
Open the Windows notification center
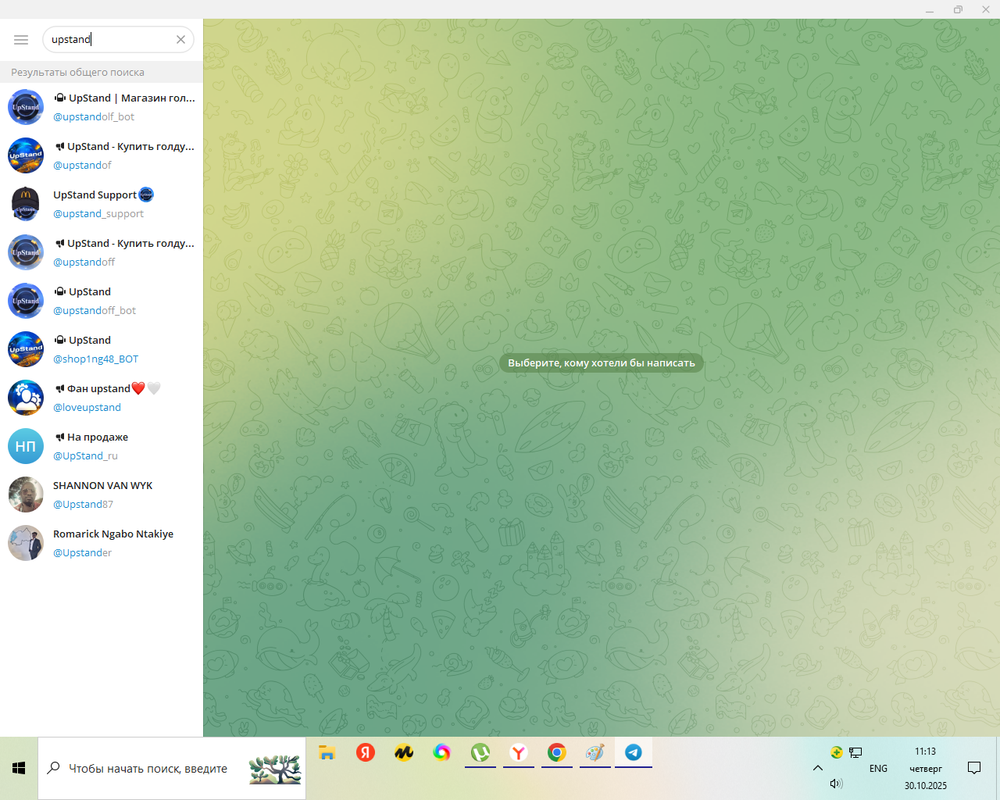[x=974, y=768]
